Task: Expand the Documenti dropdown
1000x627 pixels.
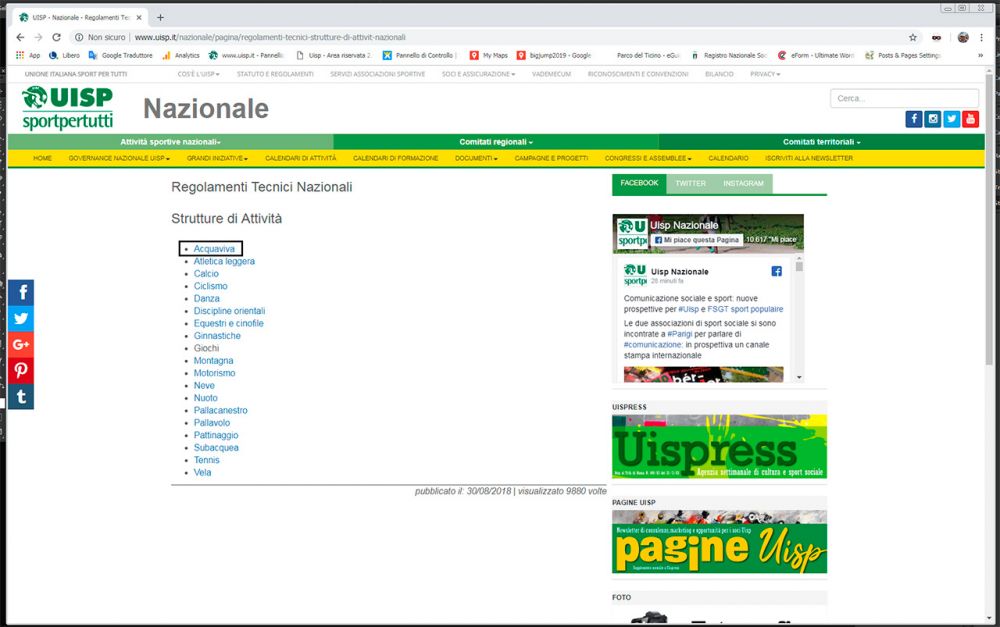Action: point(476,158)
